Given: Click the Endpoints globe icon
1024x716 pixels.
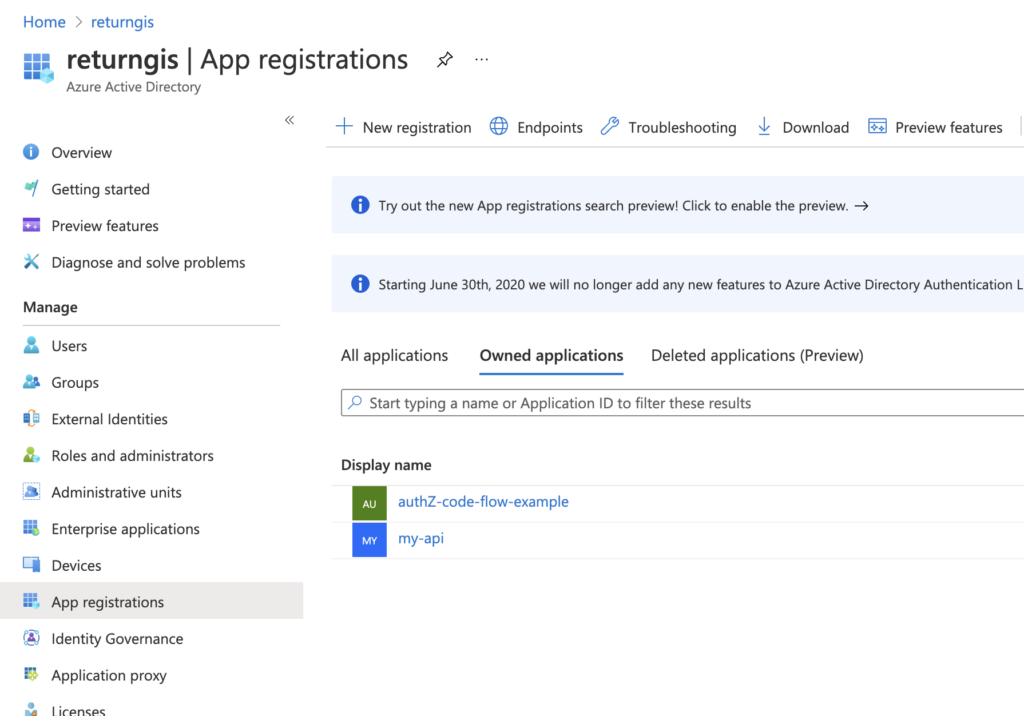Looking at the screenshot, I should 499,126.
